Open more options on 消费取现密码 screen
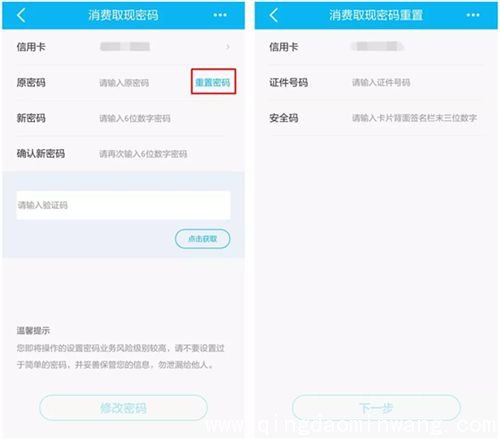The height and width of the screenshot is (440, 500). click(220, 15)
